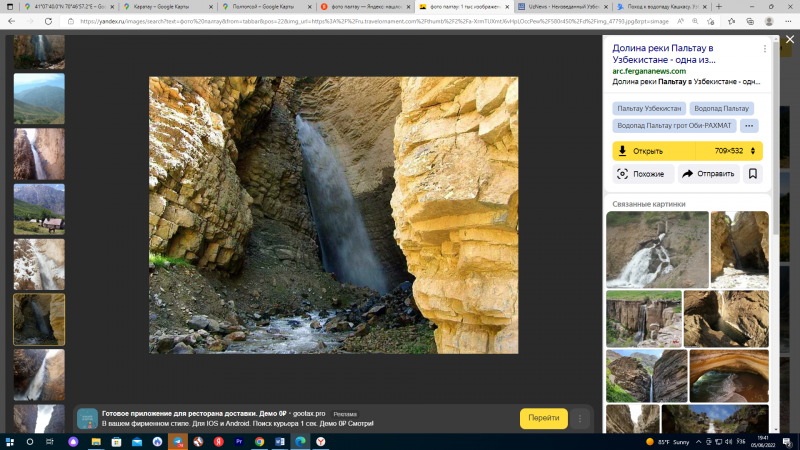Select the thumbnail with houses and mountains
This screenshot has width=800, height=450.
pyautogui.click(x=39, y=209)
